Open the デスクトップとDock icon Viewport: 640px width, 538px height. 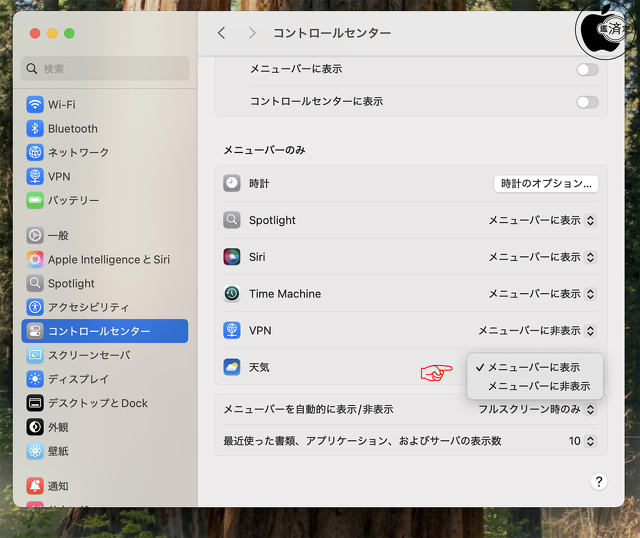35,403
